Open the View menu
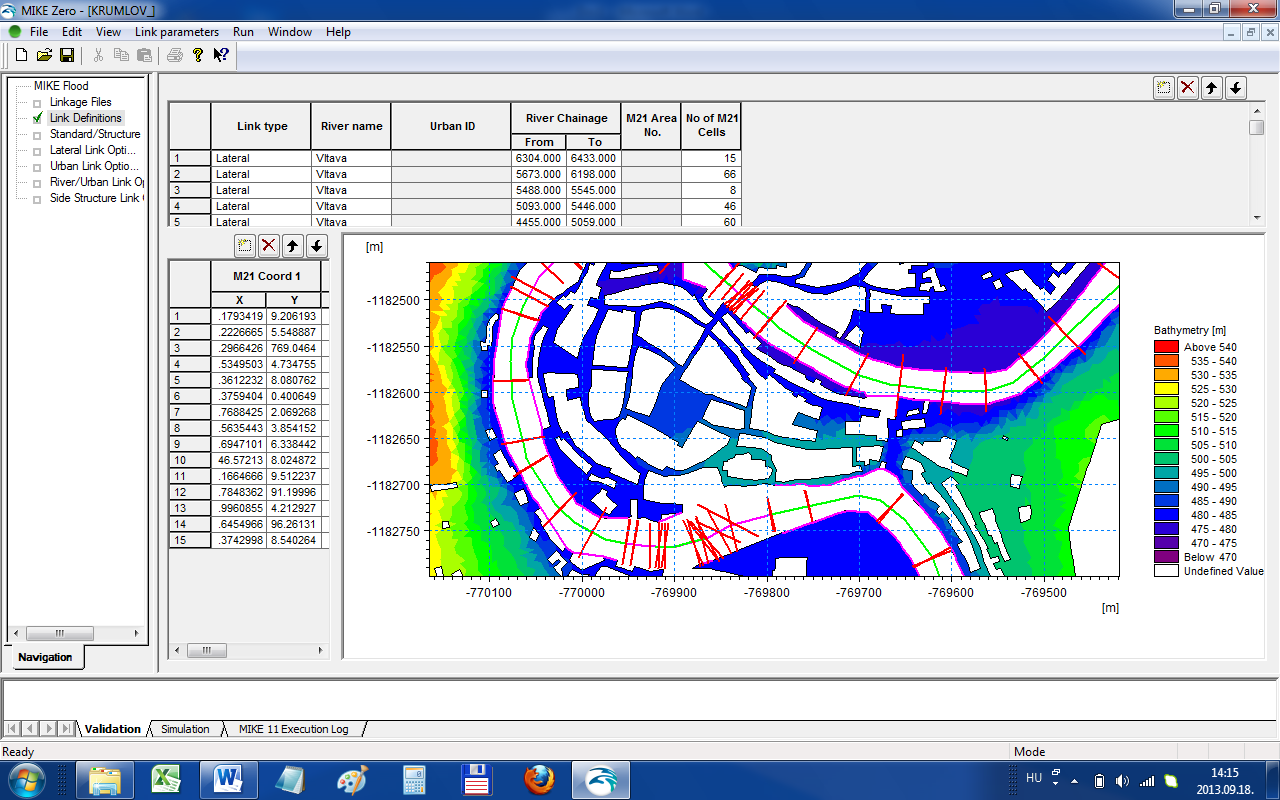This screenshot has width=1280, height=800. [108, 32]
